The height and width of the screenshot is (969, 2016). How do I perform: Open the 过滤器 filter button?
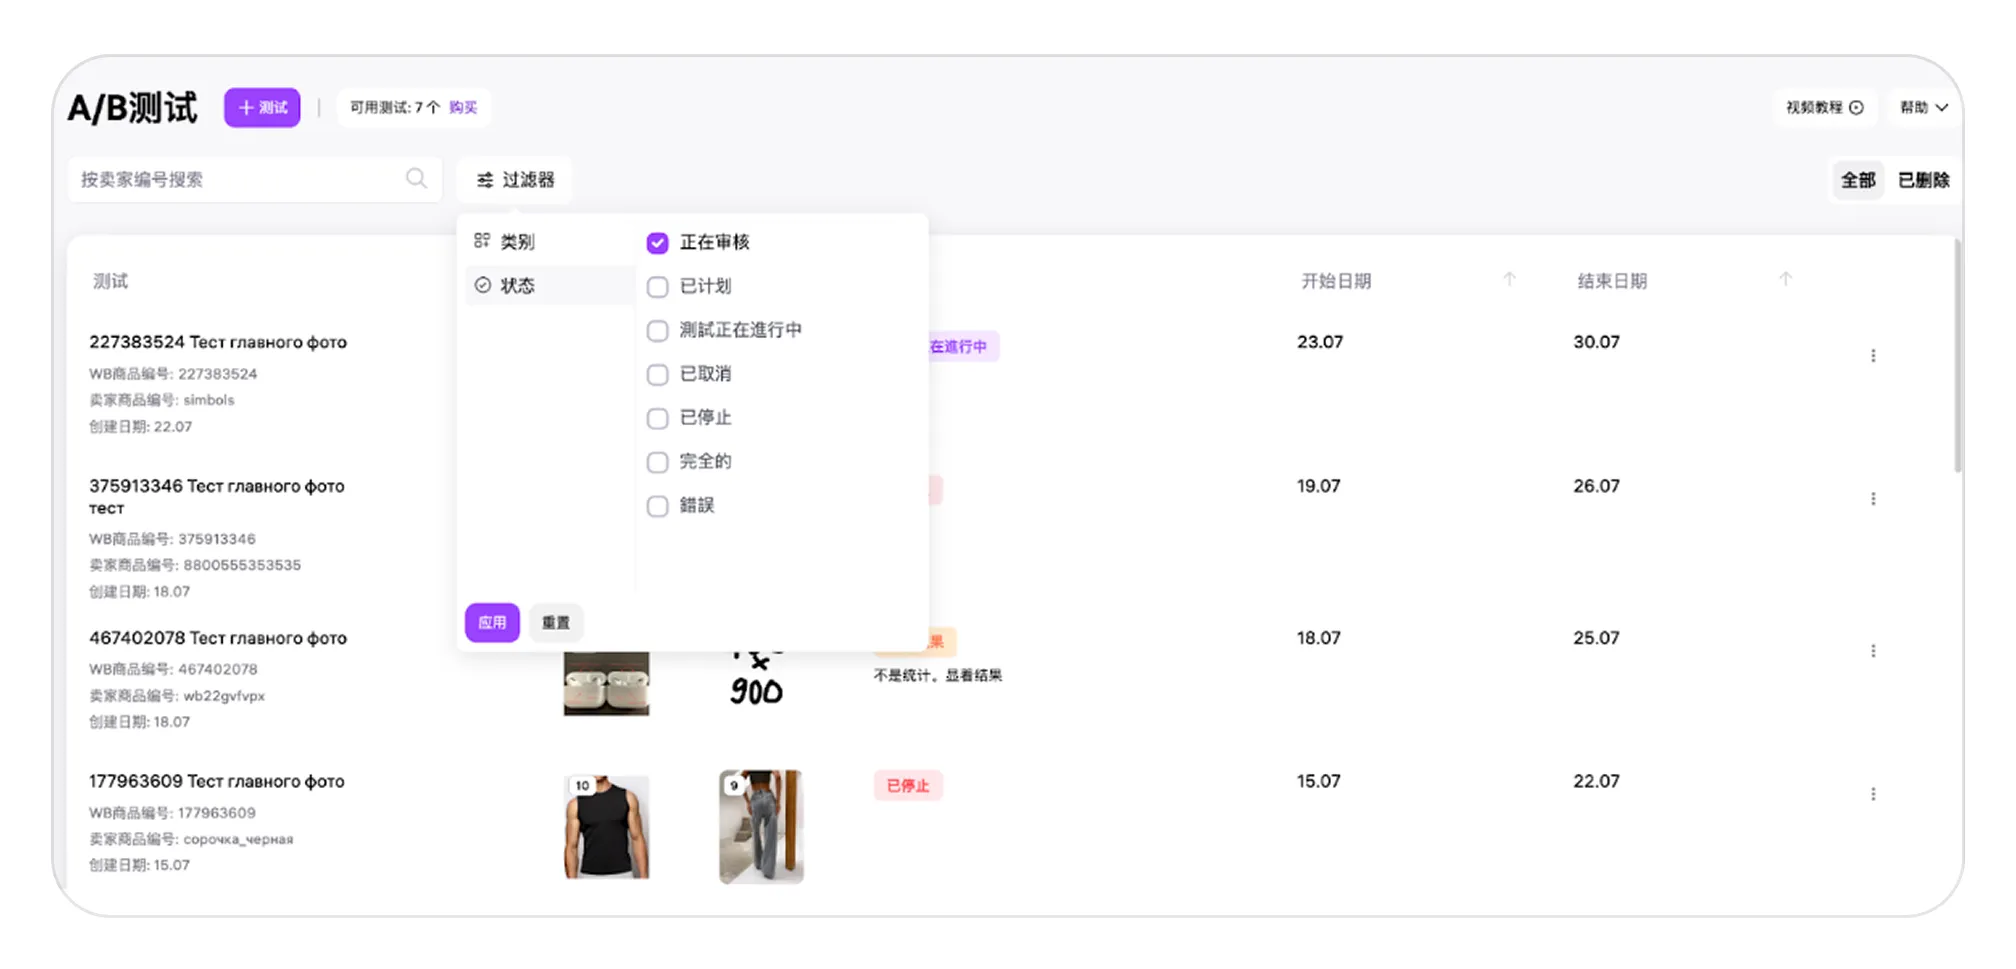point(515,180)
